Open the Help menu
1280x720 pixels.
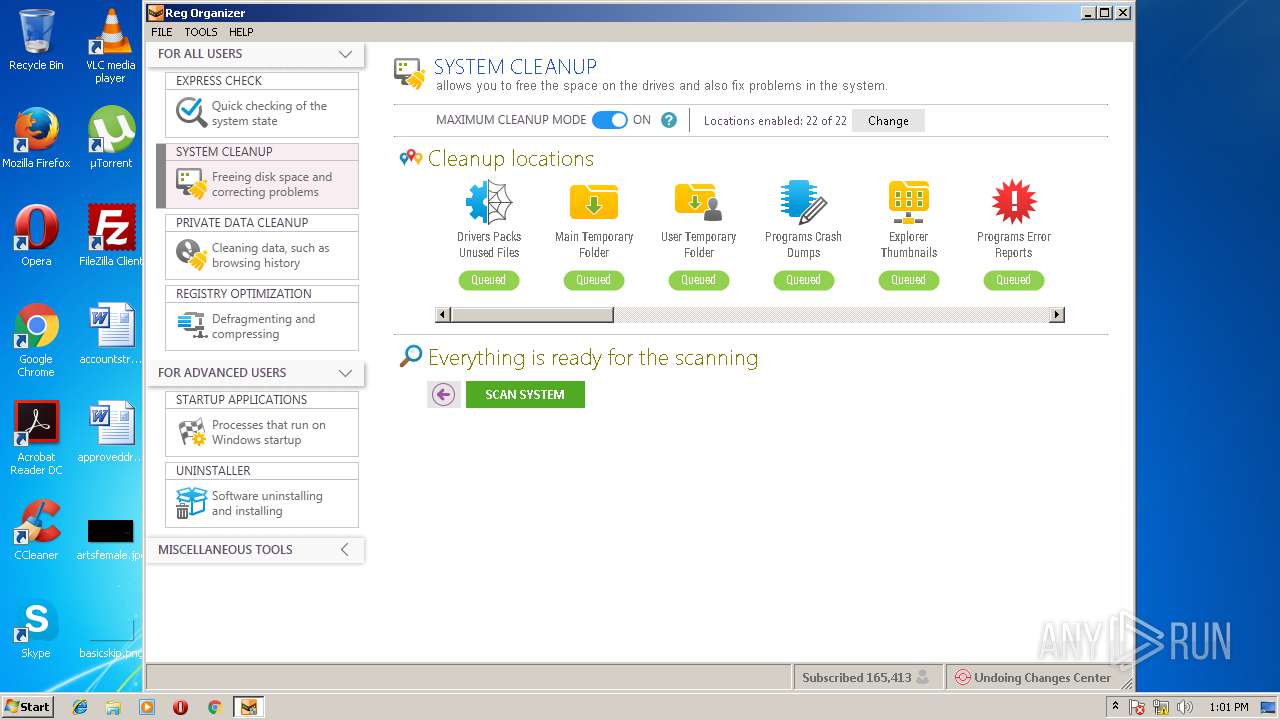coord(241,32)
